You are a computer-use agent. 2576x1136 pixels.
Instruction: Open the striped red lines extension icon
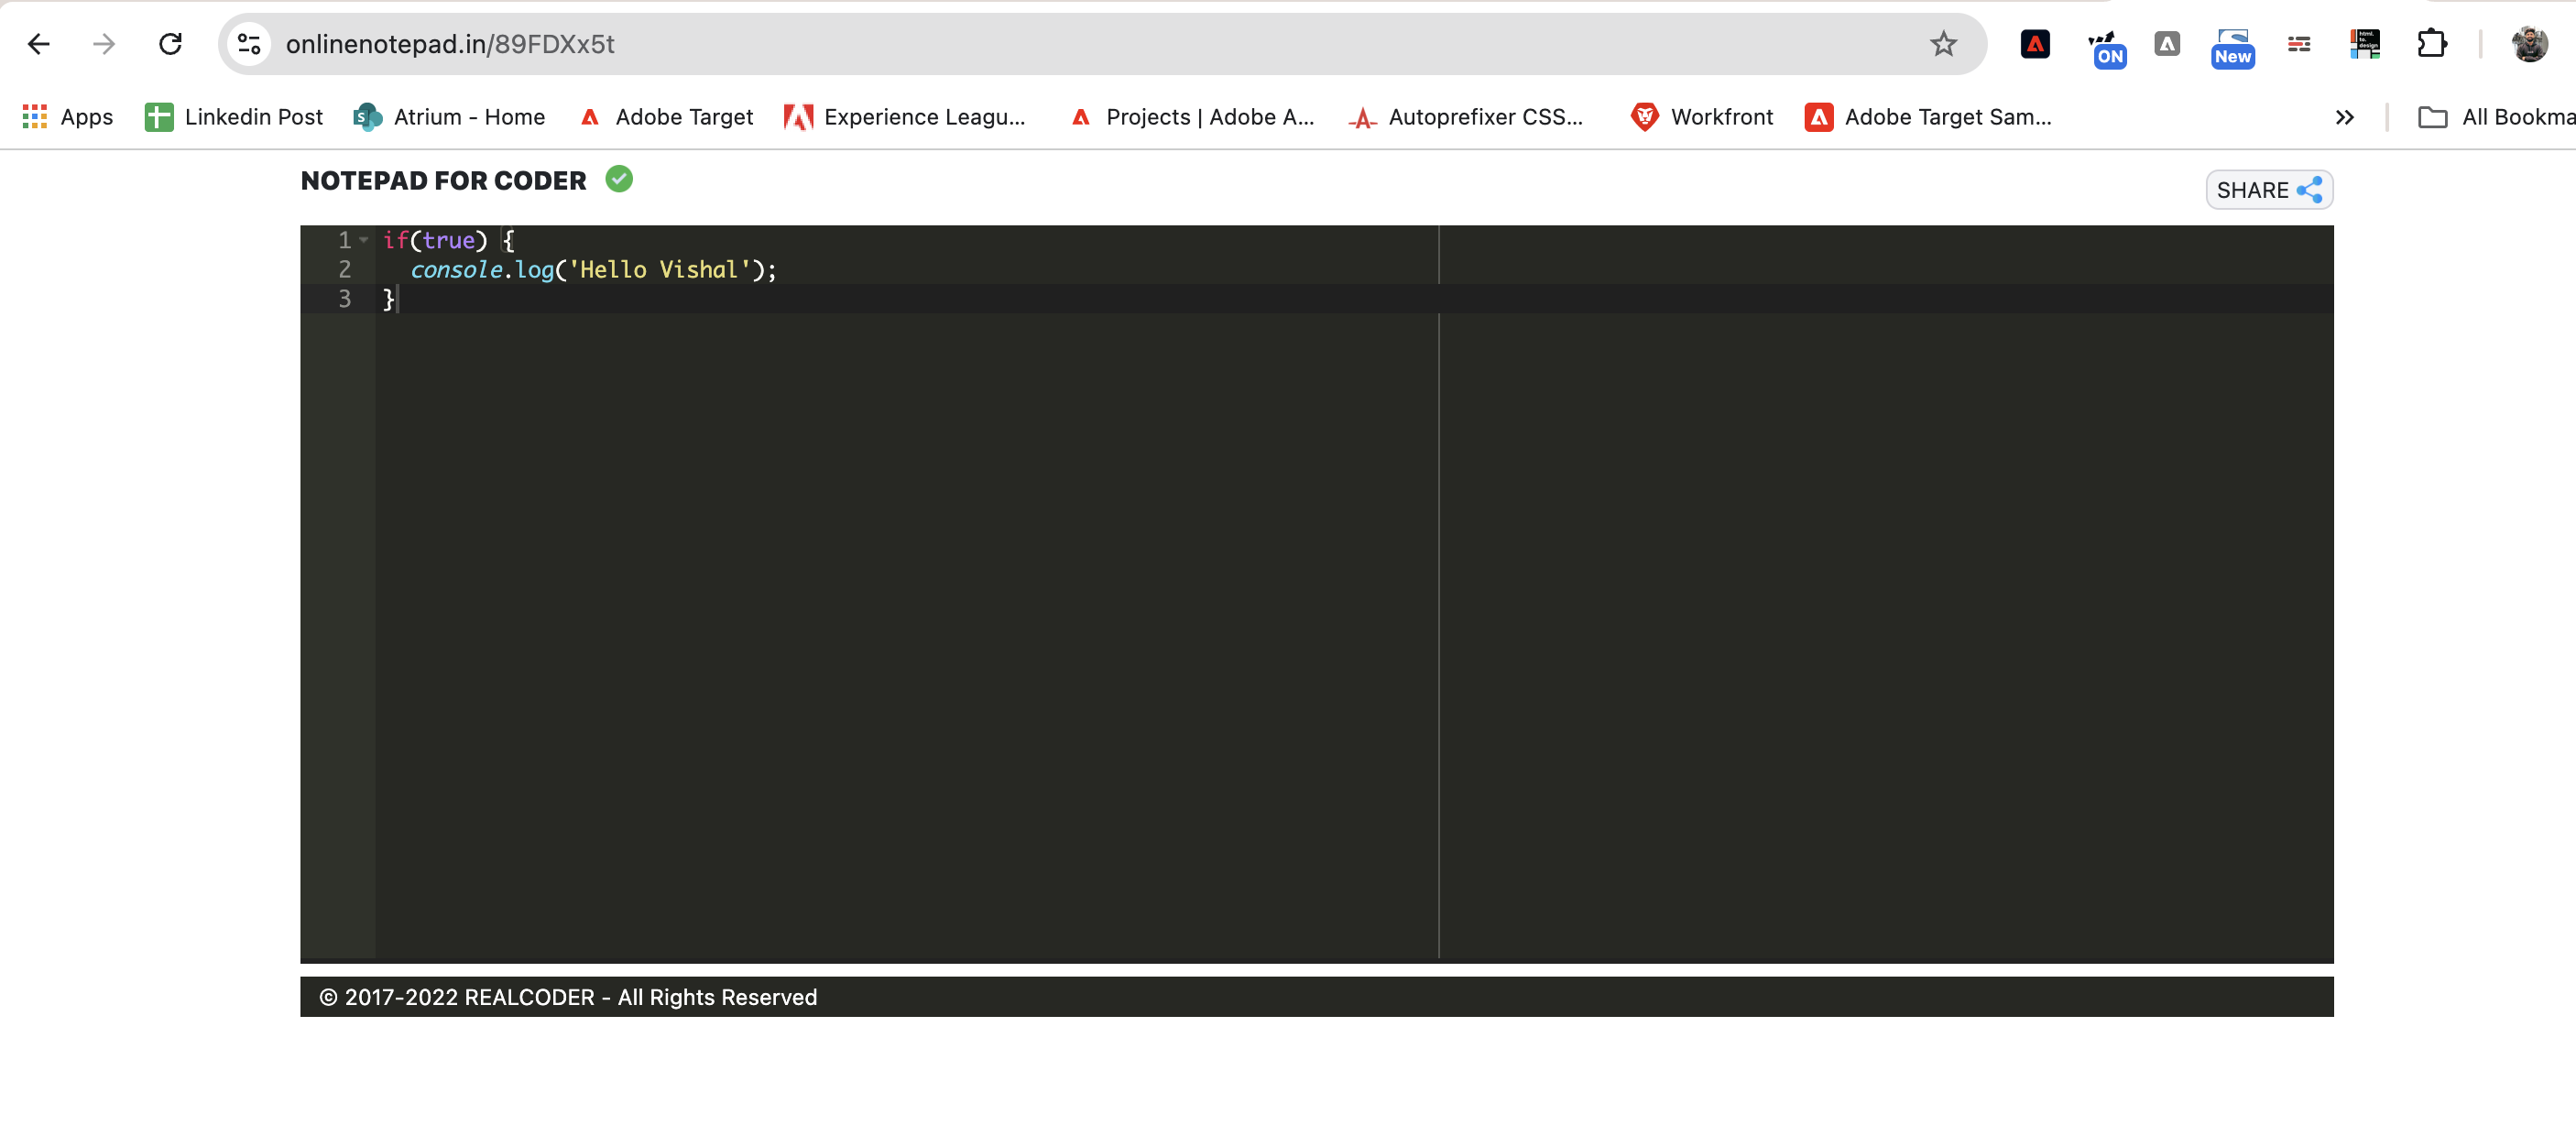(2299, 44)
